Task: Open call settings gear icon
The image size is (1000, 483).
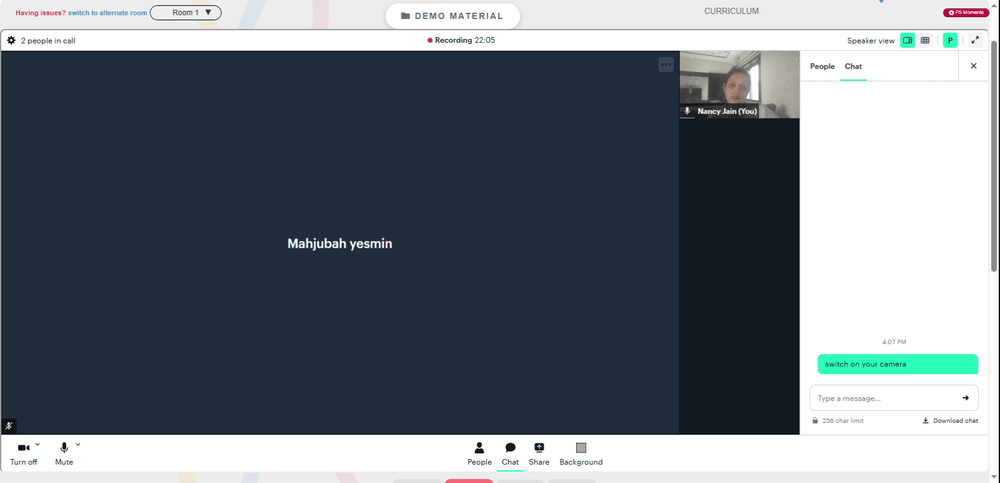Action: [11, 40]
